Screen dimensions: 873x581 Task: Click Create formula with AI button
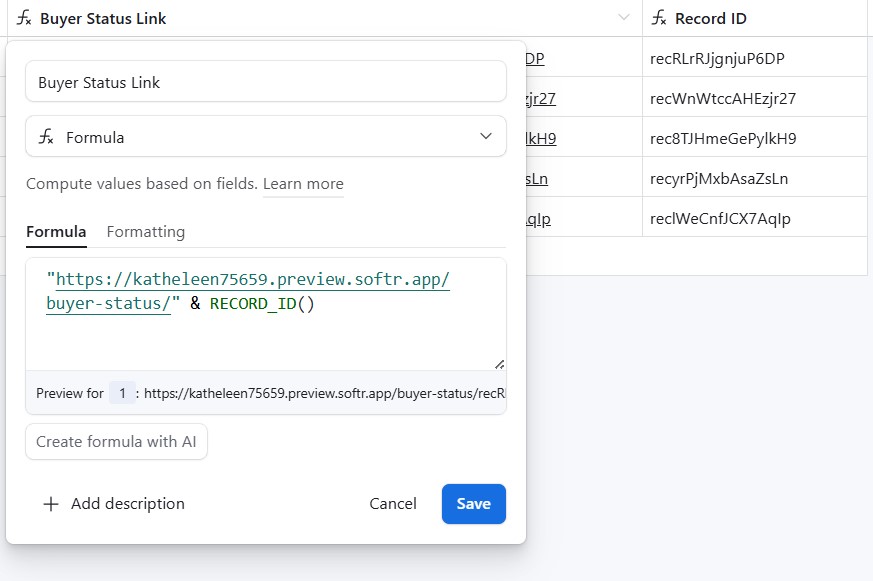[x=116, y=442]
